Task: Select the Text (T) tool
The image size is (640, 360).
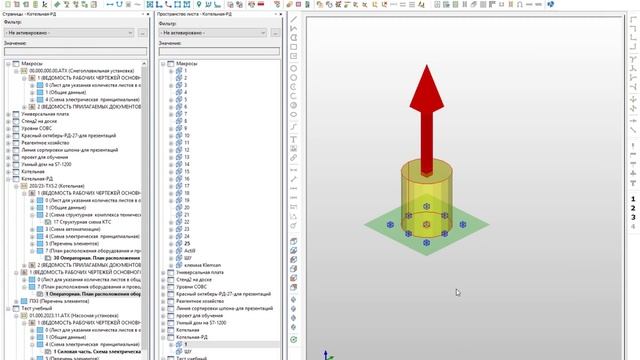Action: click(293, 140)
